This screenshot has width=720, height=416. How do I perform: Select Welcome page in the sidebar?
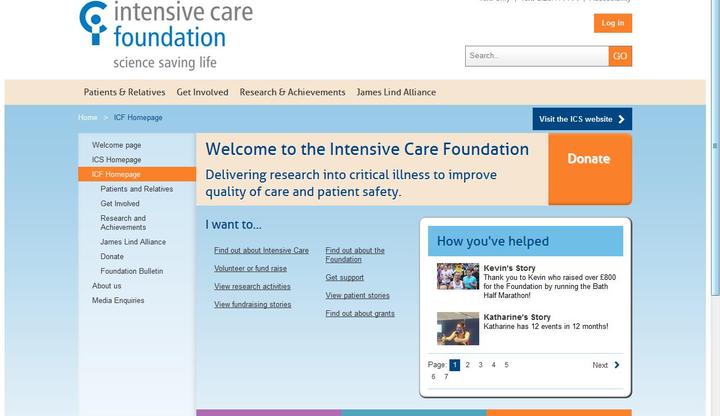pyautogui.click(x=116, y=145)
